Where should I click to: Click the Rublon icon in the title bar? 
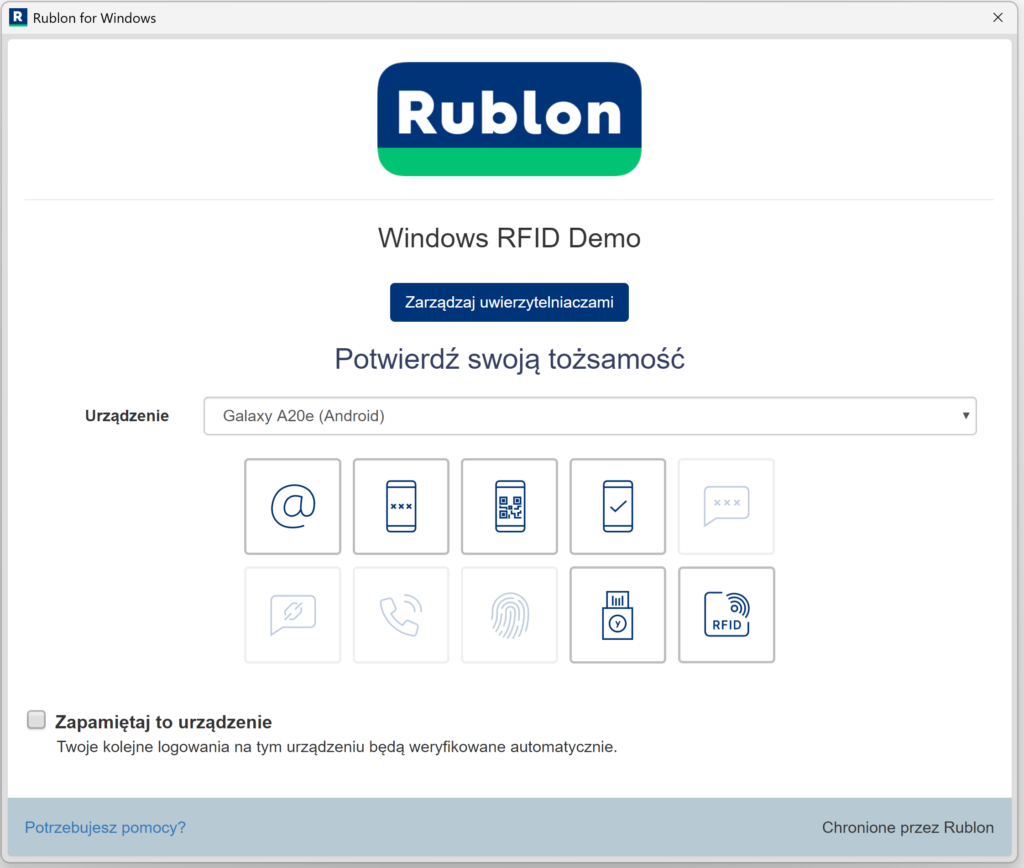(17, 17)
